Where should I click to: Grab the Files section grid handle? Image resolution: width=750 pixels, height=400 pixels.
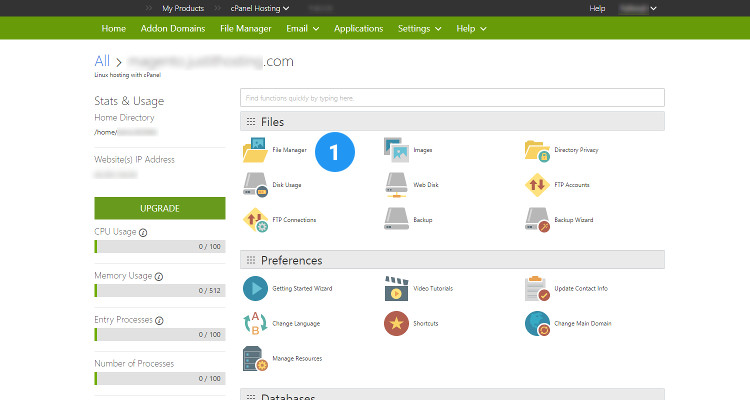pyautogui.click(x=251, y=122)
